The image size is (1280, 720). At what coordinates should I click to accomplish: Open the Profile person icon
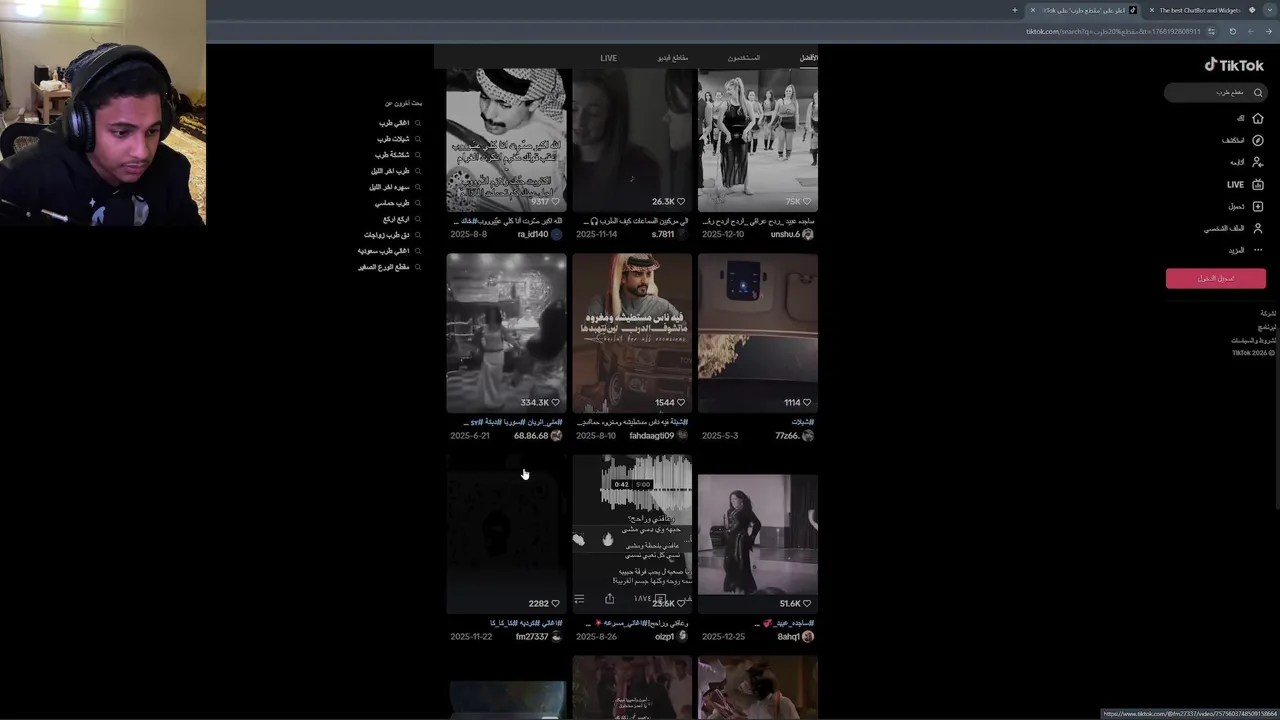point(1258,228)
